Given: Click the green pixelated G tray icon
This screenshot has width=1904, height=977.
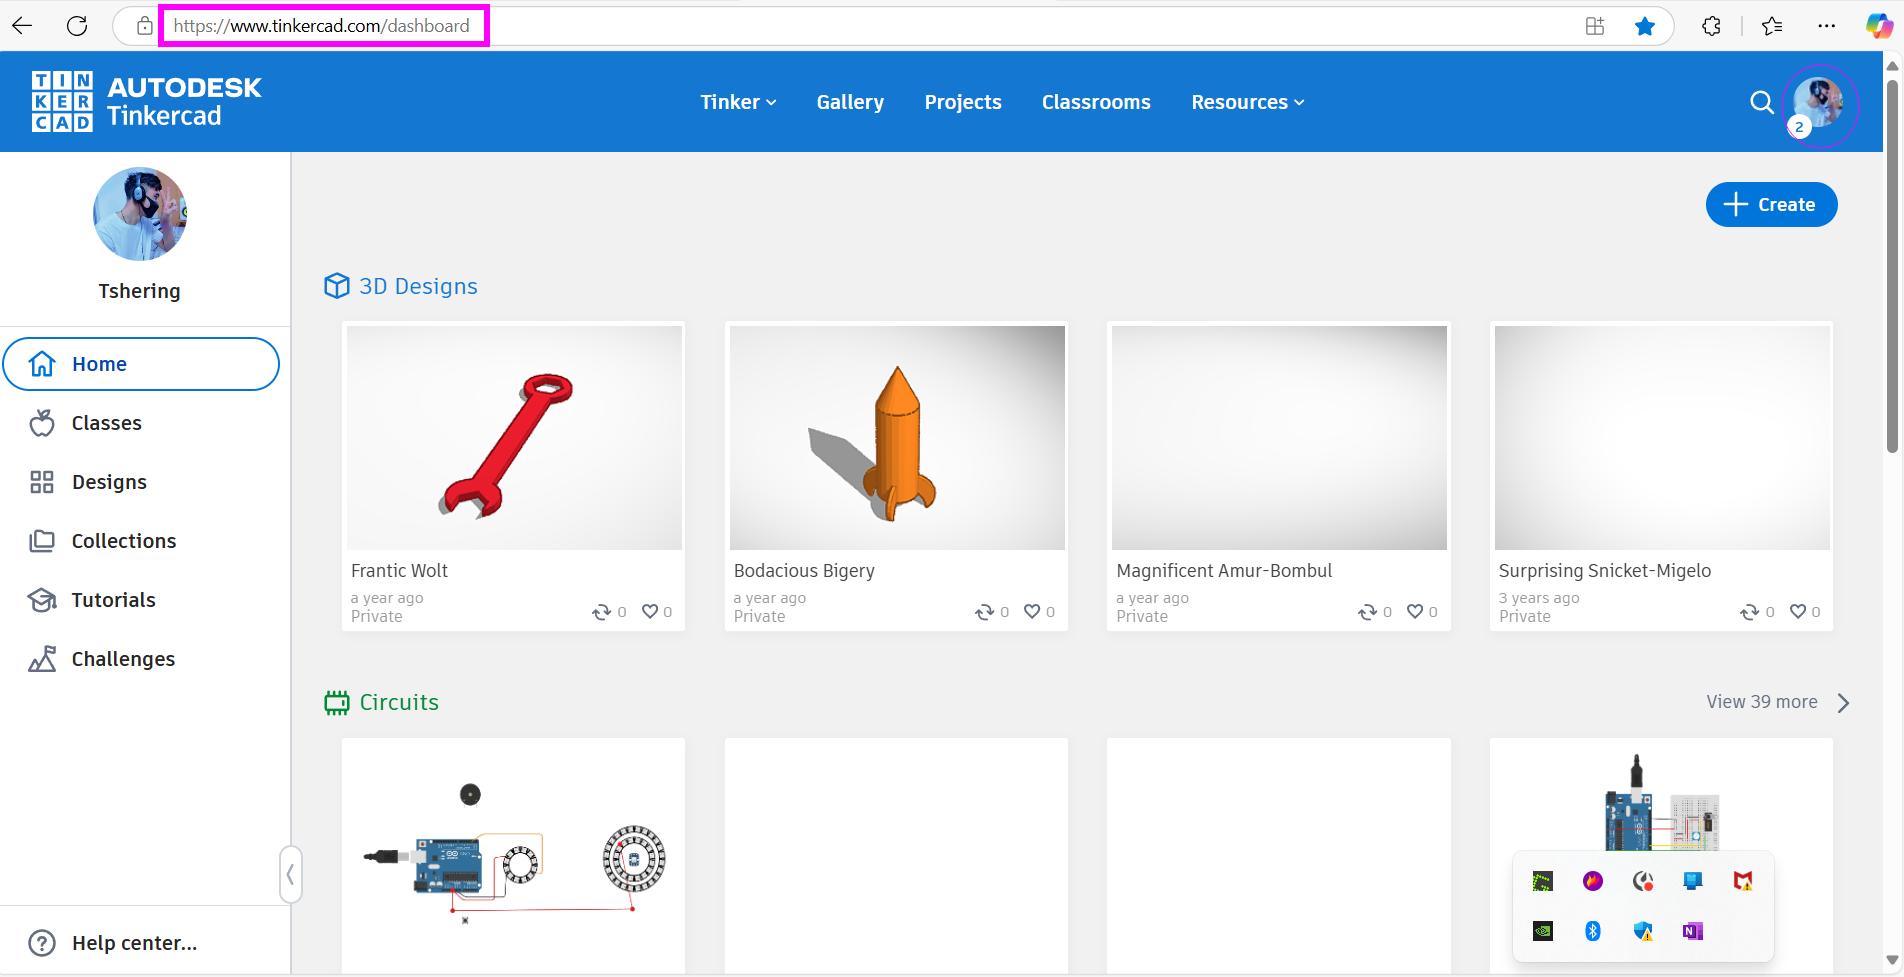Looking at the screenshot, I should [x=1543, y=881].
